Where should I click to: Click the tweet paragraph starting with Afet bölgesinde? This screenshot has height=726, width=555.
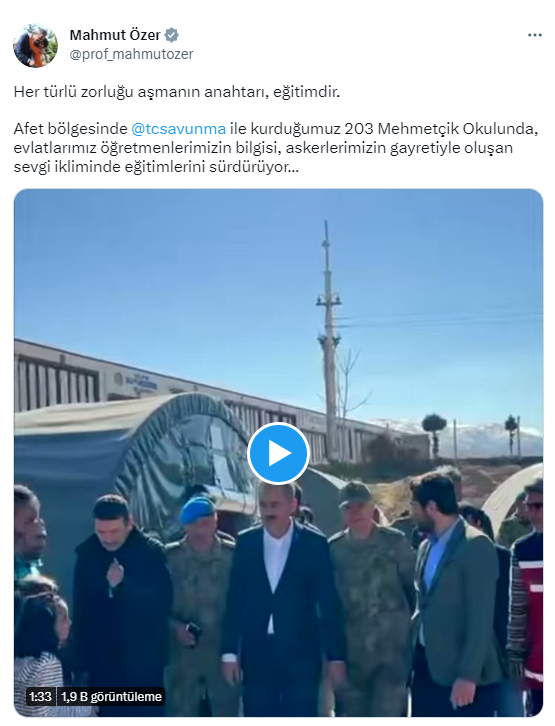[276, 148]
